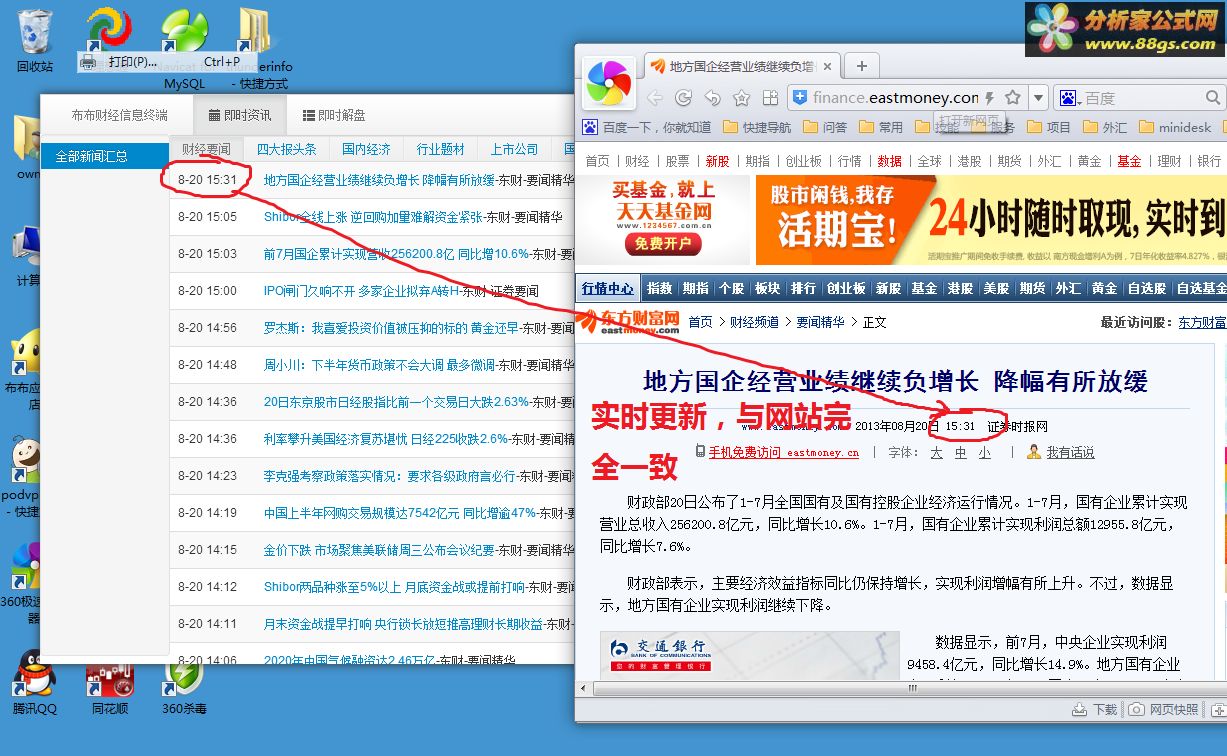Open favorites star icon in browser toolbar
1227x756 pixels.
click(741, 98)
